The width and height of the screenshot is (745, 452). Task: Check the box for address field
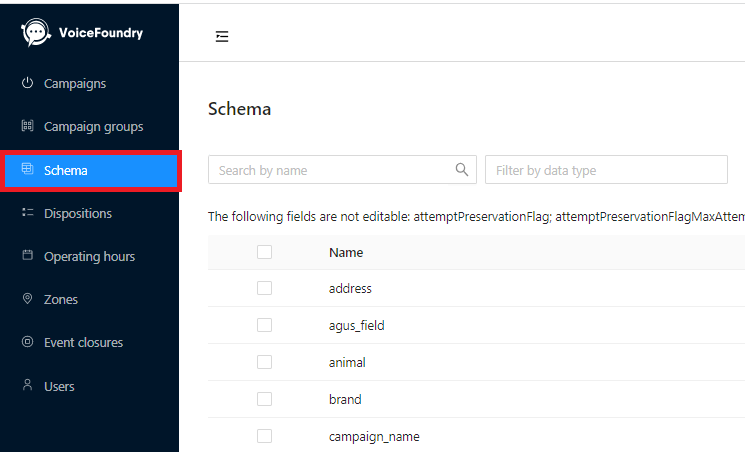[264, 288]
